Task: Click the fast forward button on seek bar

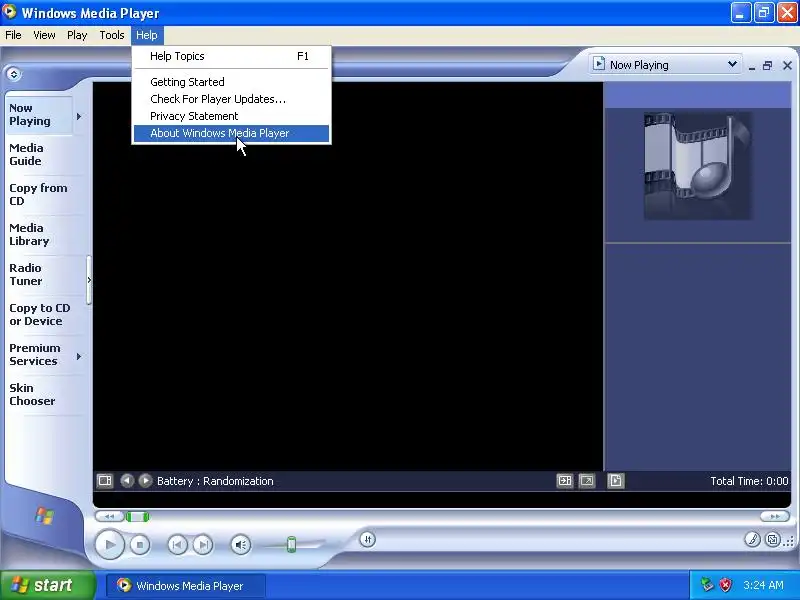Action: click(x=774, y=517)
